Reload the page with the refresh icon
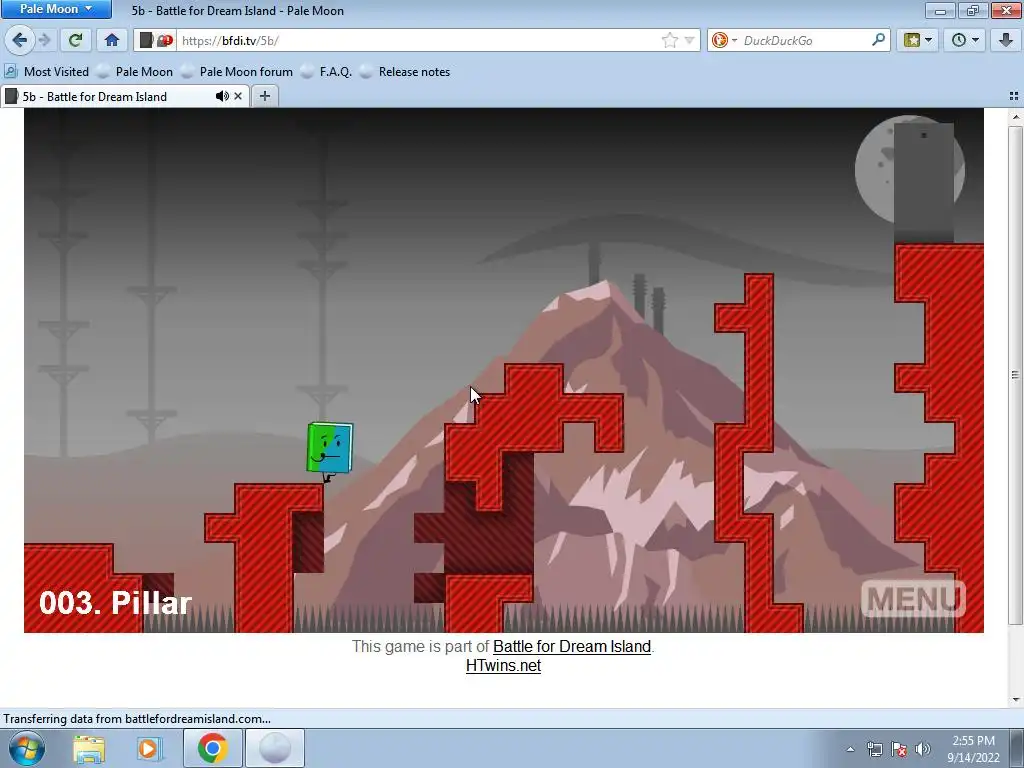 [75, 40]
